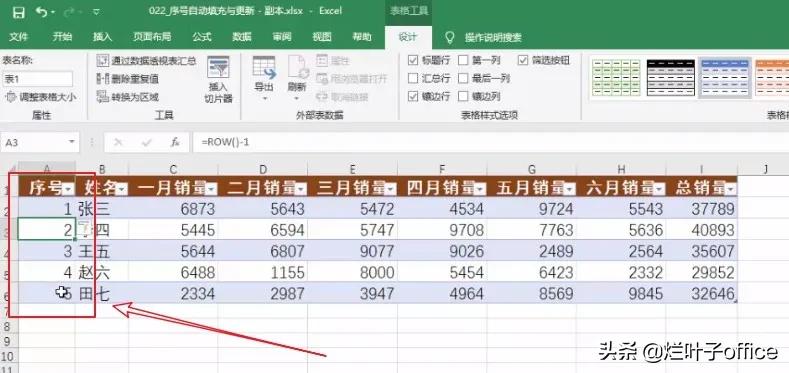Toggle the 镶边列 checkbox
This screenshot has width=789, height=373.
[x=463, y=96]
